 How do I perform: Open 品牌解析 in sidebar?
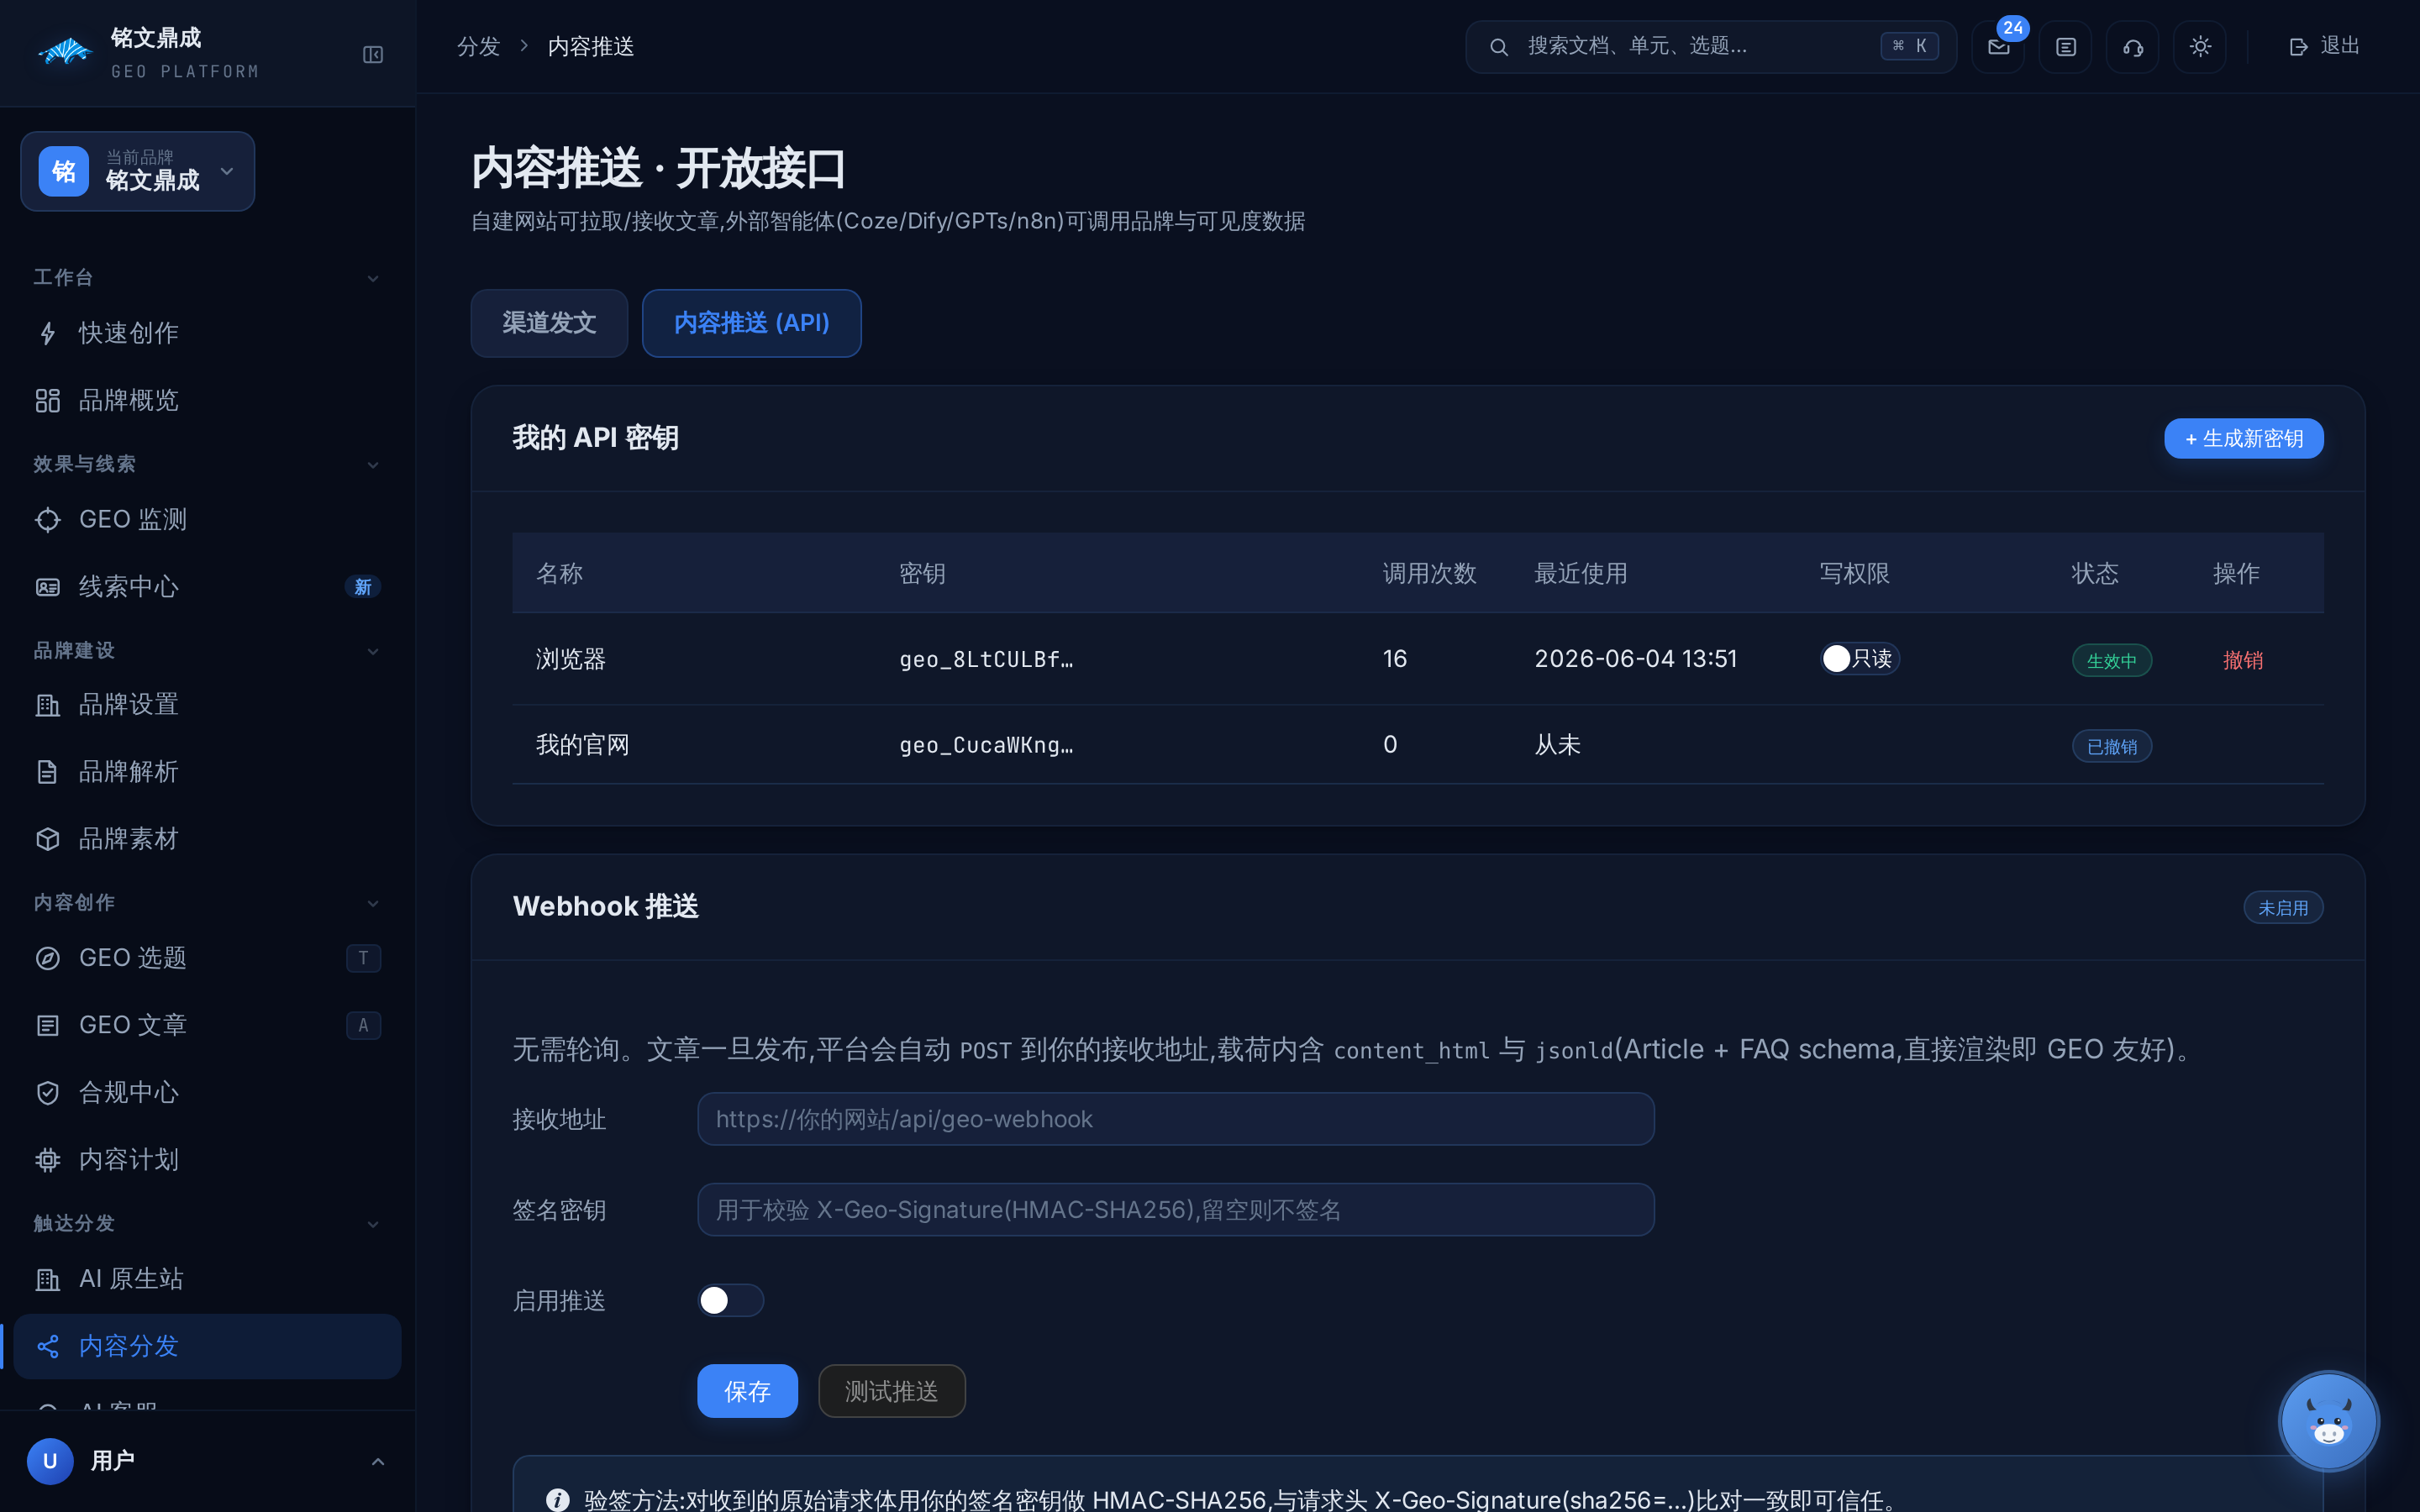(207, 771)
